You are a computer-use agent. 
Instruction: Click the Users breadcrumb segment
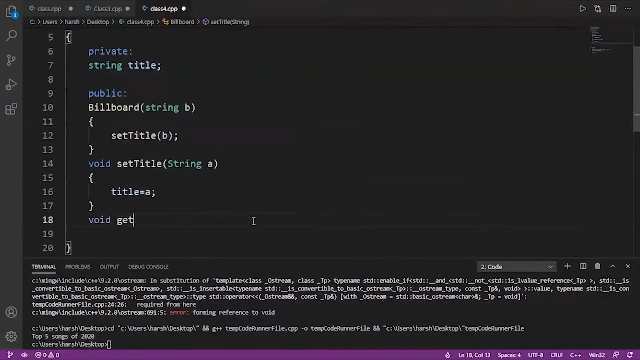pos(50,22)
